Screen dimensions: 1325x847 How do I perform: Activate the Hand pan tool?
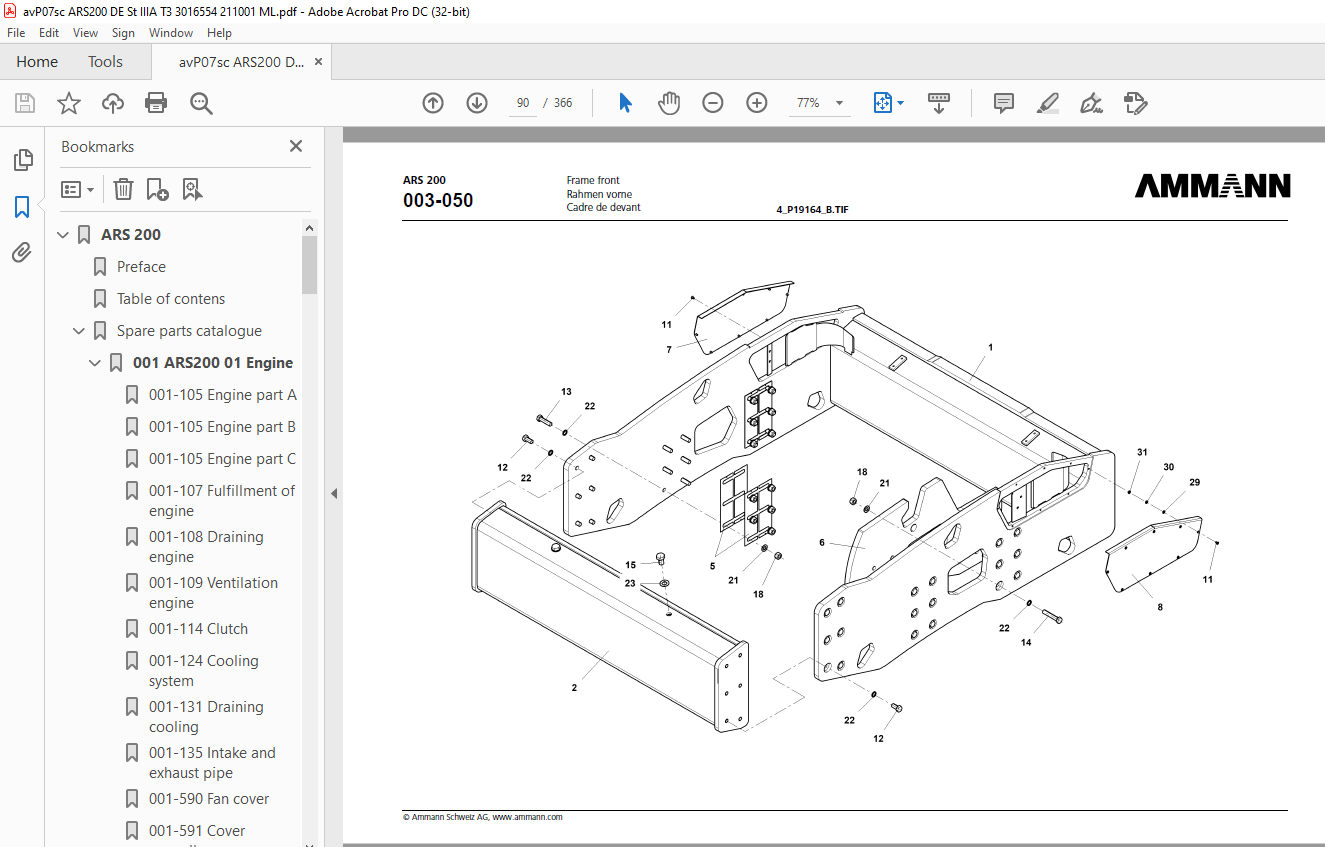click(x=669, y=103)
